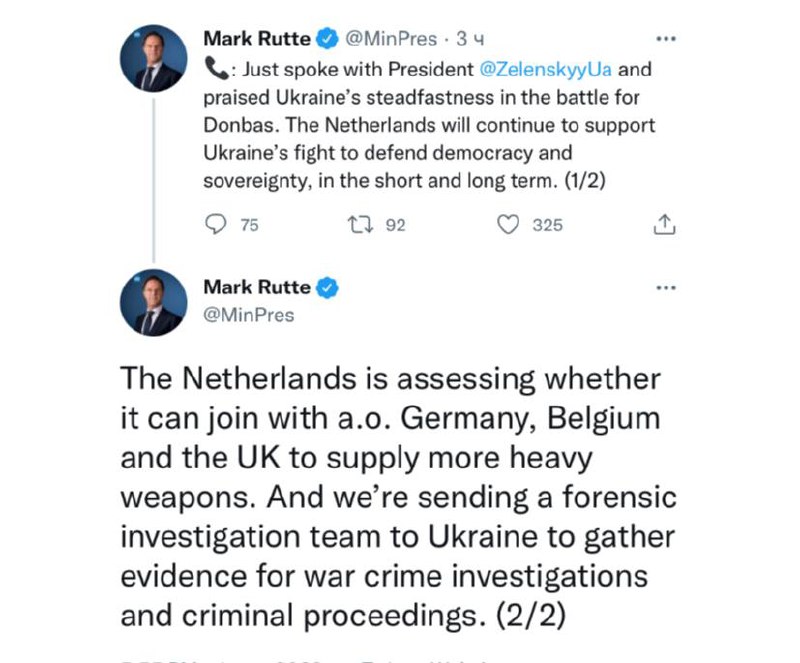Click the tweet text about heavy weapons

point(398,497)
